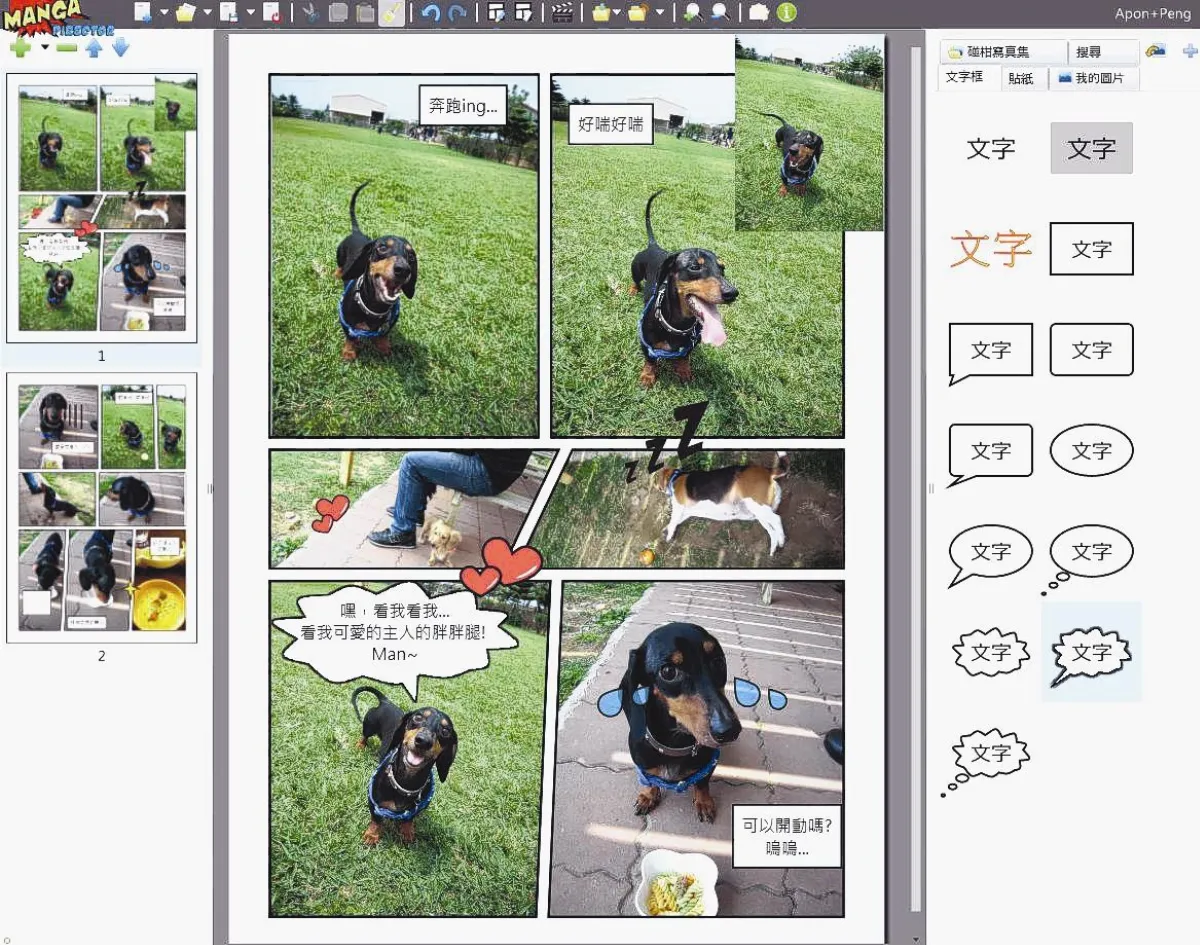Click the green info icon in toolbar
This screenshot has height=945, width=1200.
(786, 13)
